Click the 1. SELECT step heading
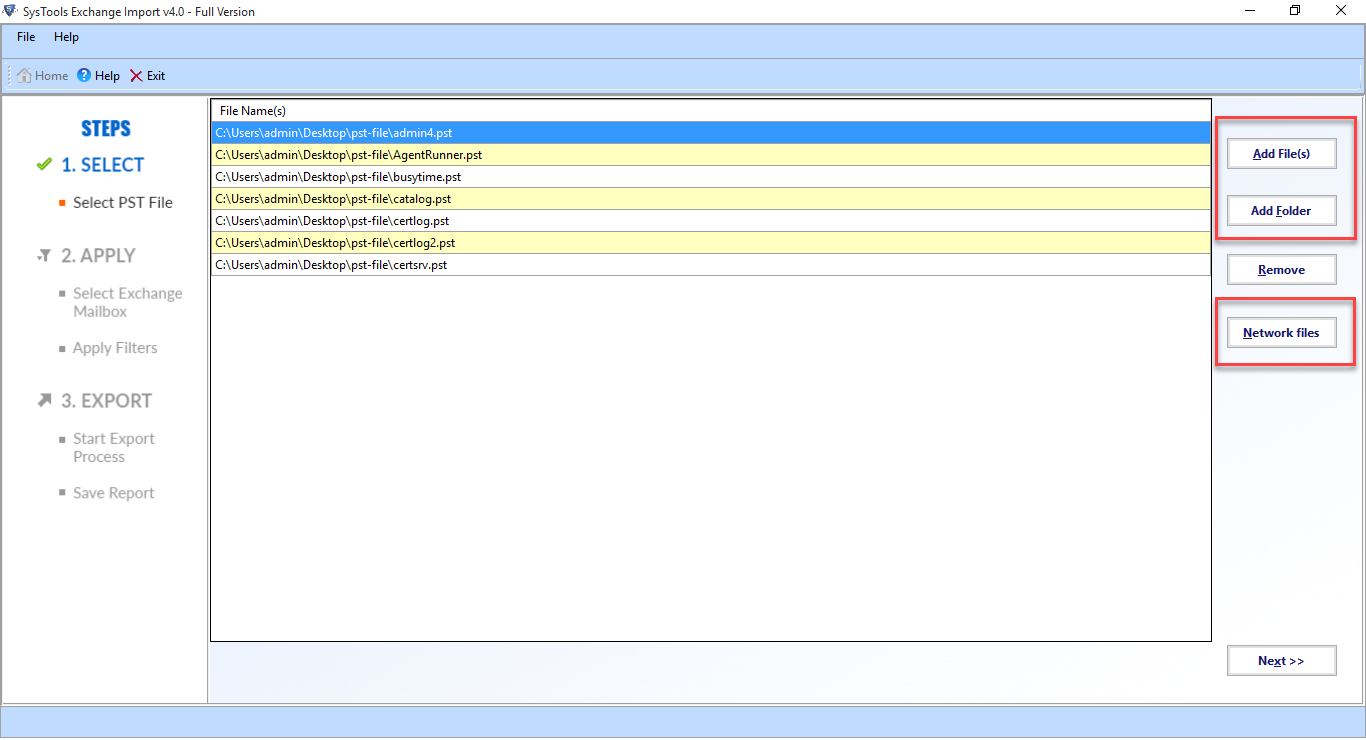The height and width of the screenshot is (740, 1366). 102,165
